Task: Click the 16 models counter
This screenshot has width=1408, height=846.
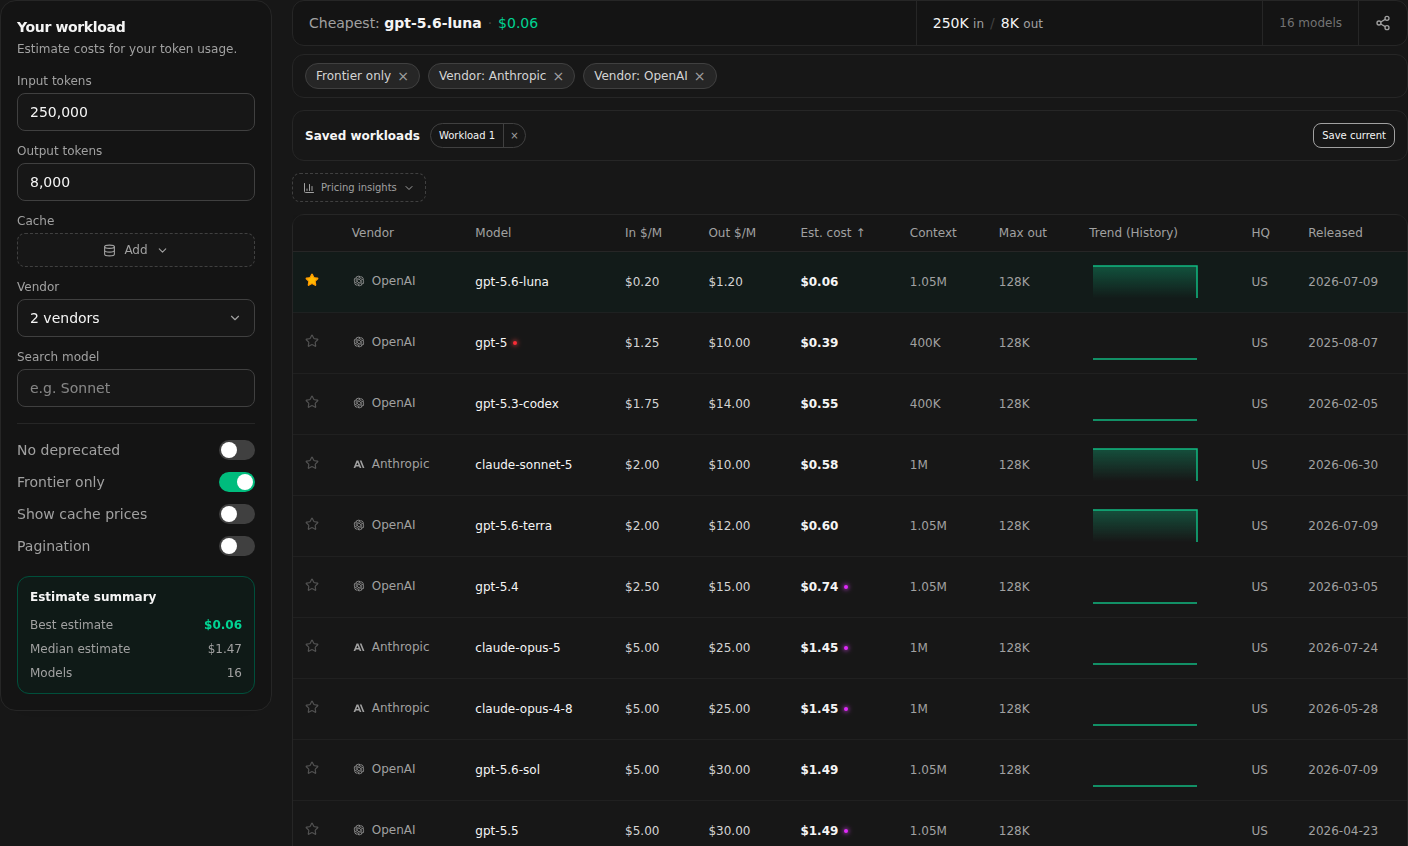Action: pos(1310,22)
